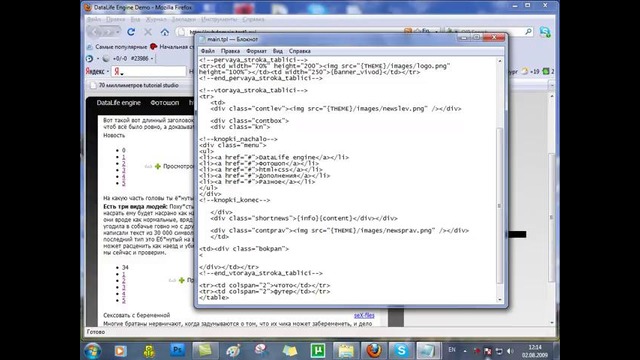Open uTorrent from taskbar
Viewport: 640px width, 360px height.
(318, 351)
